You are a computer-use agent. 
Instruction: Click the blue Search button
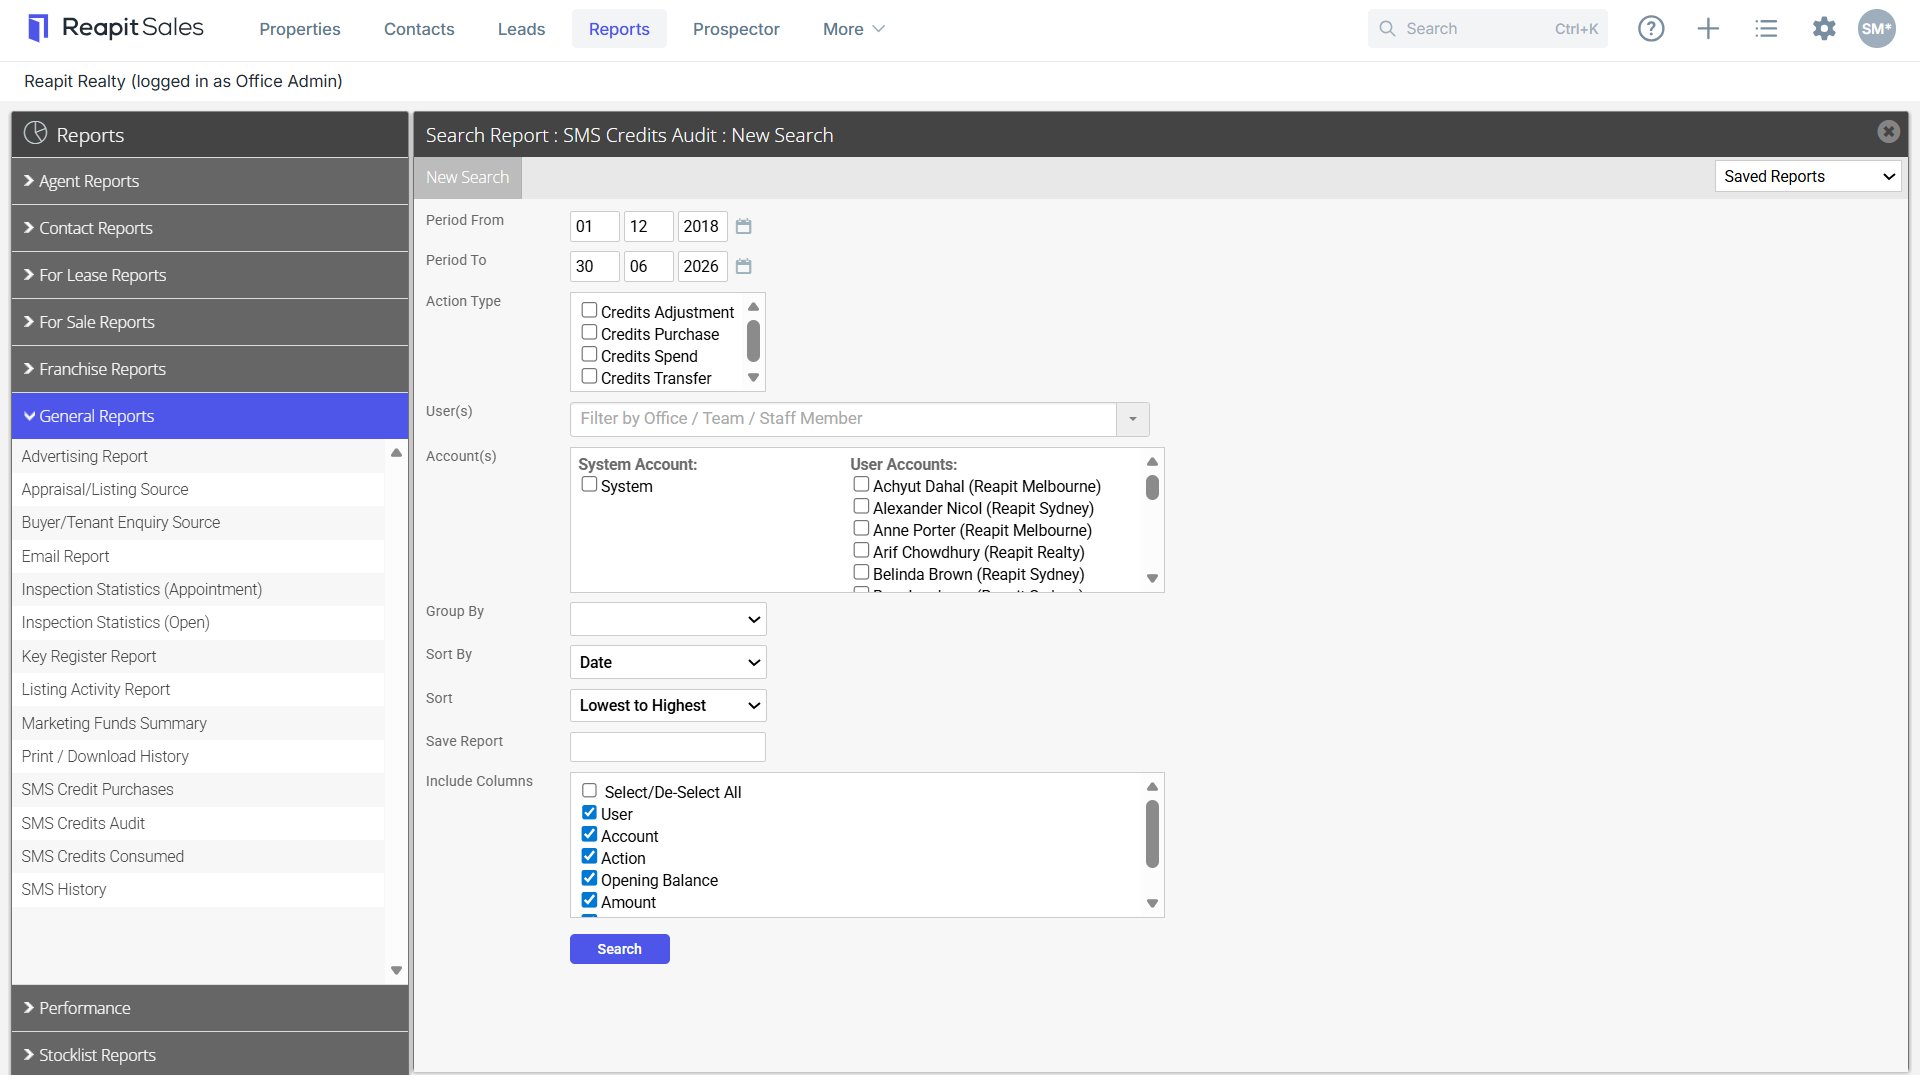click(x=619, y=949)
